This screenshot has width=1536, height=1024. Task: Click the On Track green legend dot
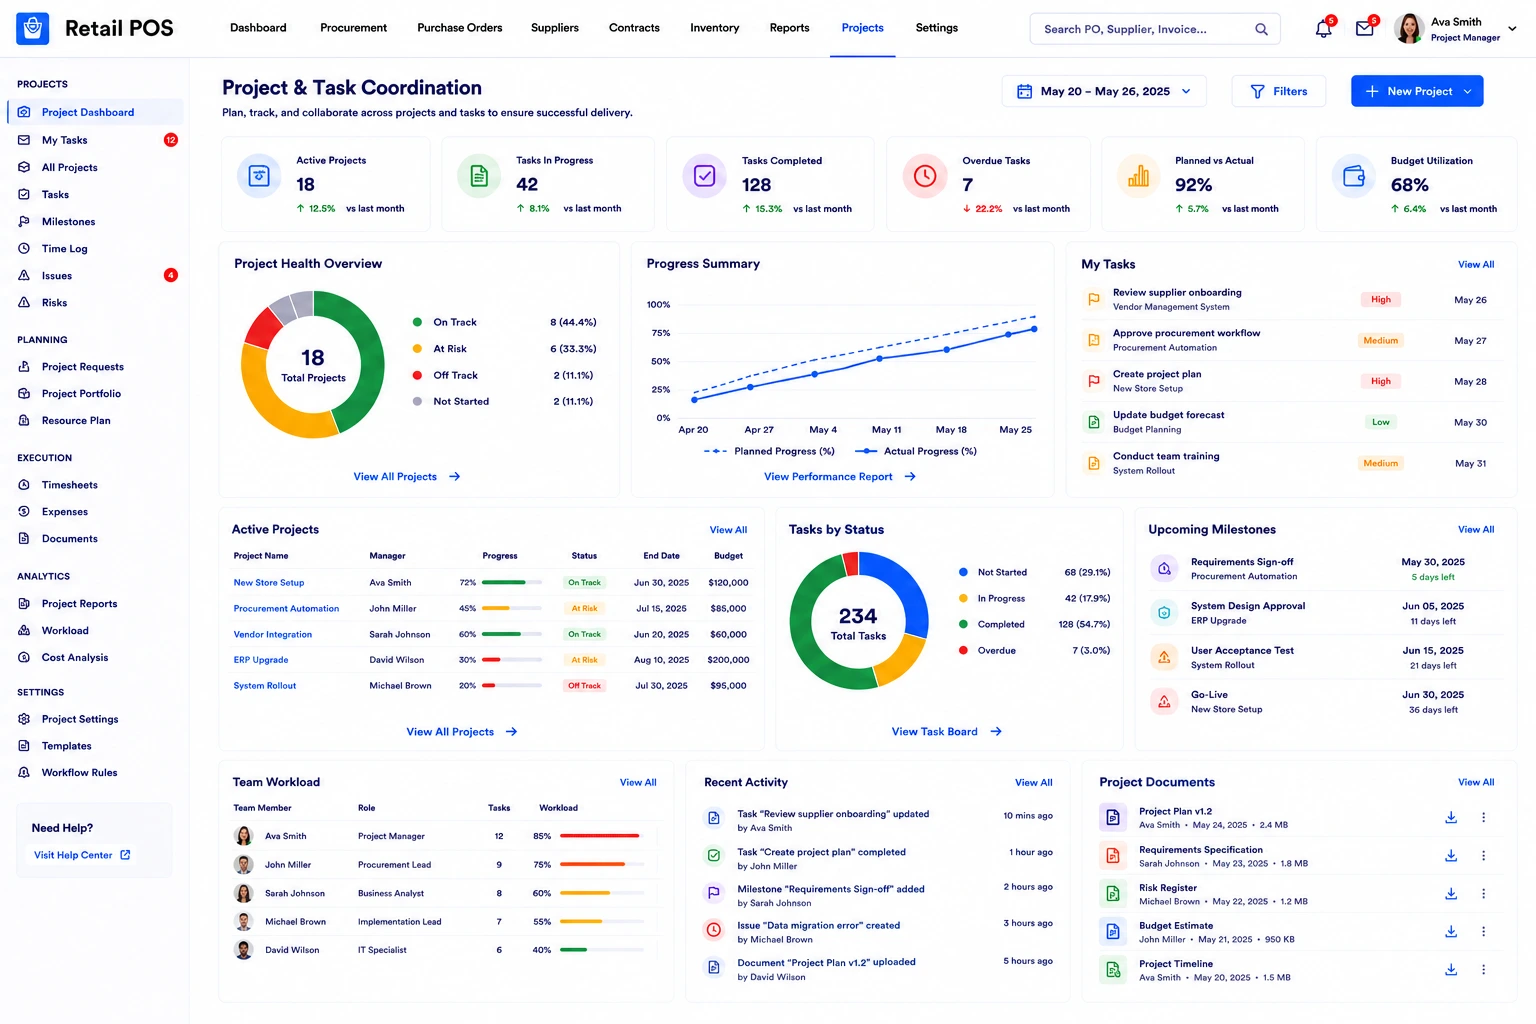(x=417, y=322)
